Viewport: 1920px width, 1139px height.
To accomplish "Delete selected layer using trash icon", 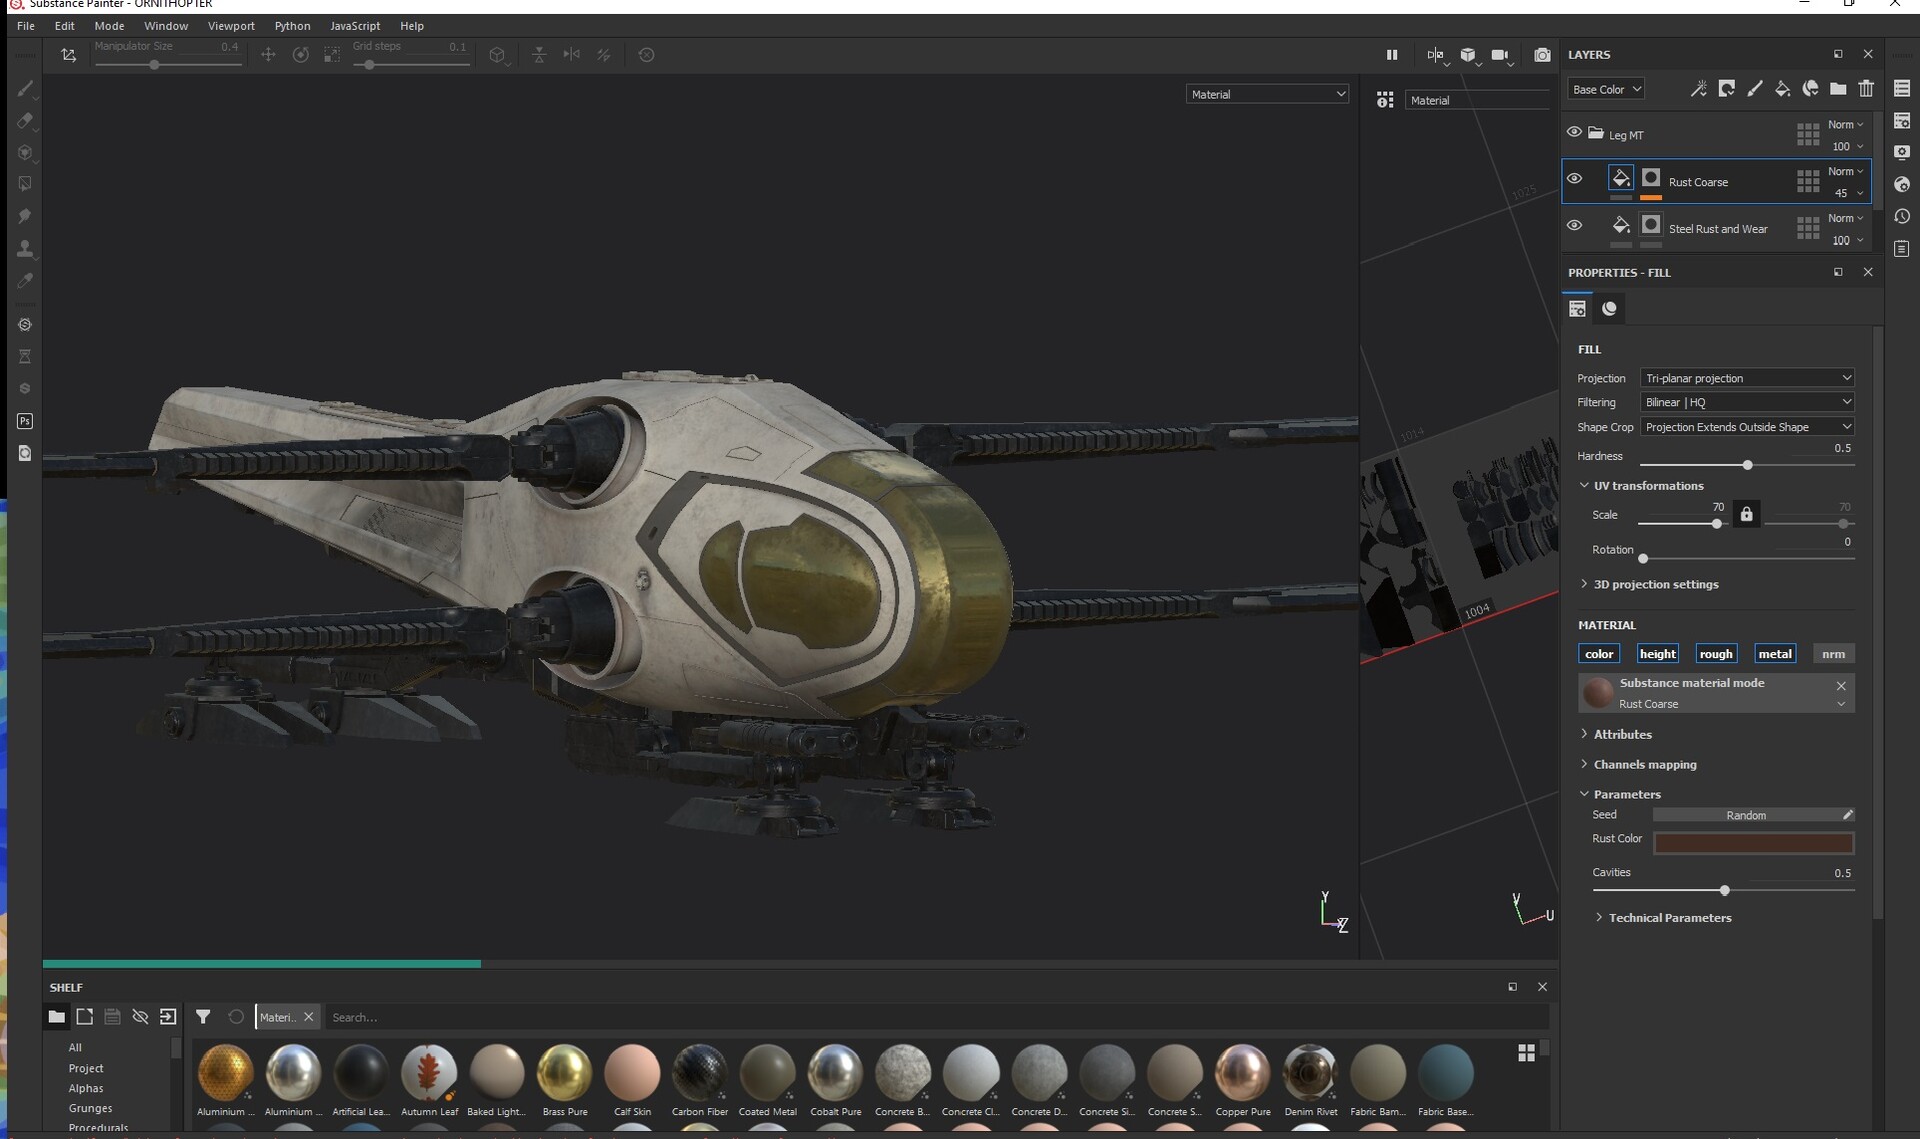I will click(1866, 89).
